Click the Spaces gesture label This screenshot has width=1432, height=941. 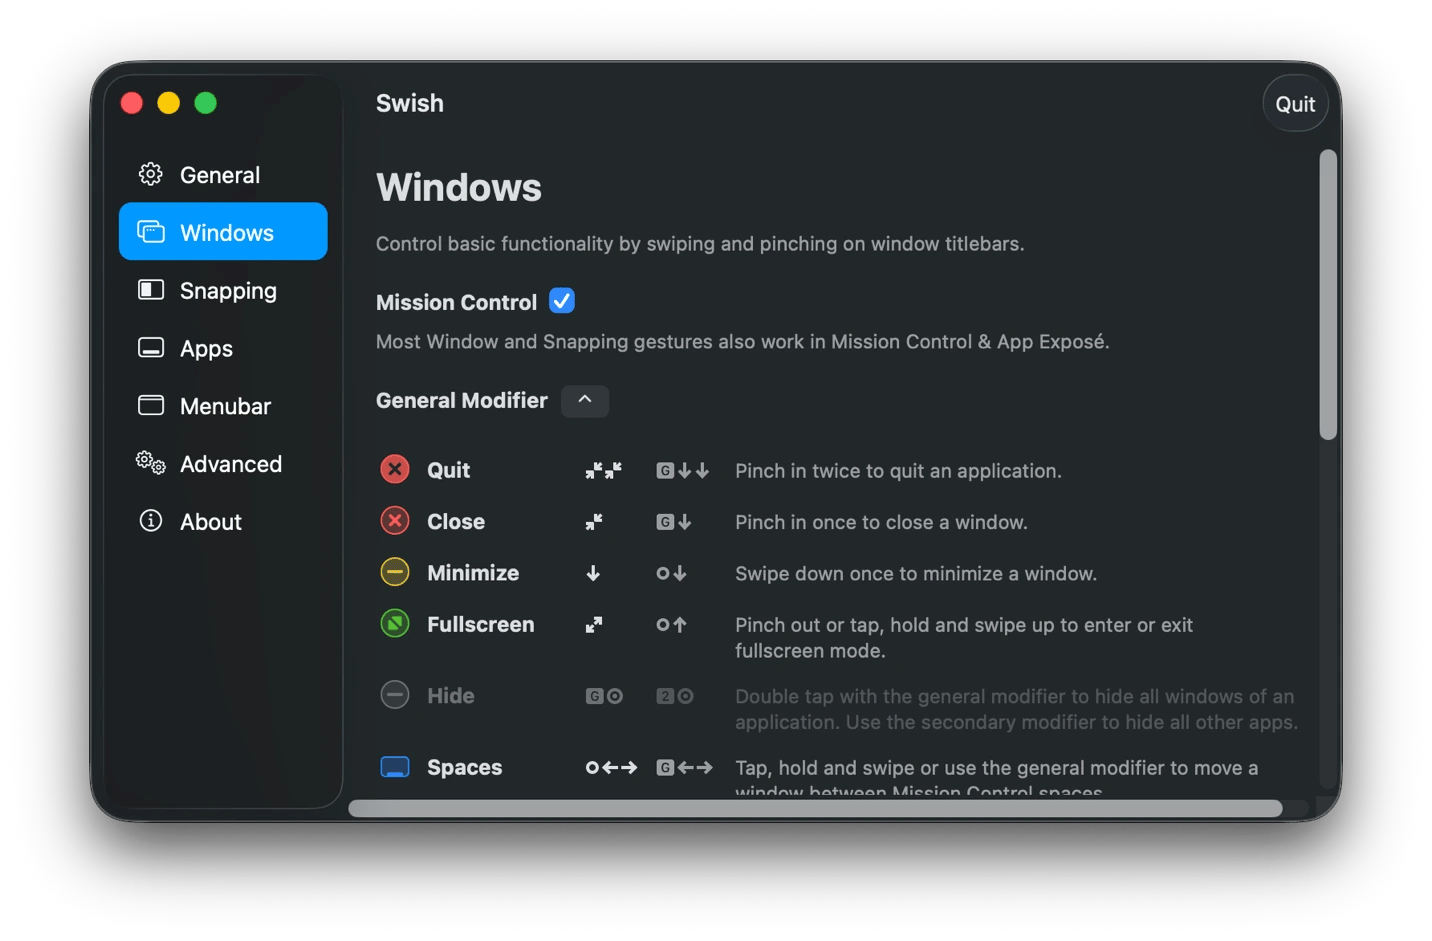pos(465,768)
